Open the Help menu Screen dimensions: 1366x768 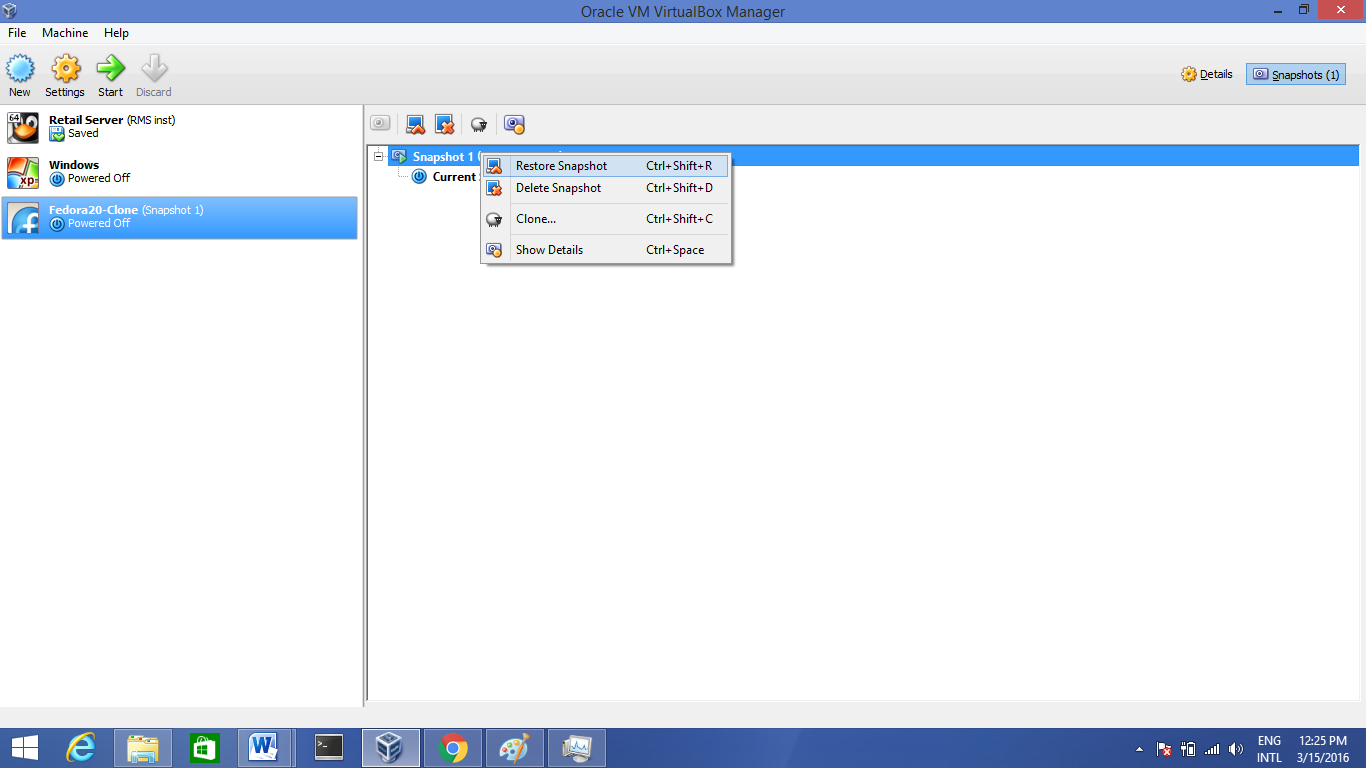[116, 33]
